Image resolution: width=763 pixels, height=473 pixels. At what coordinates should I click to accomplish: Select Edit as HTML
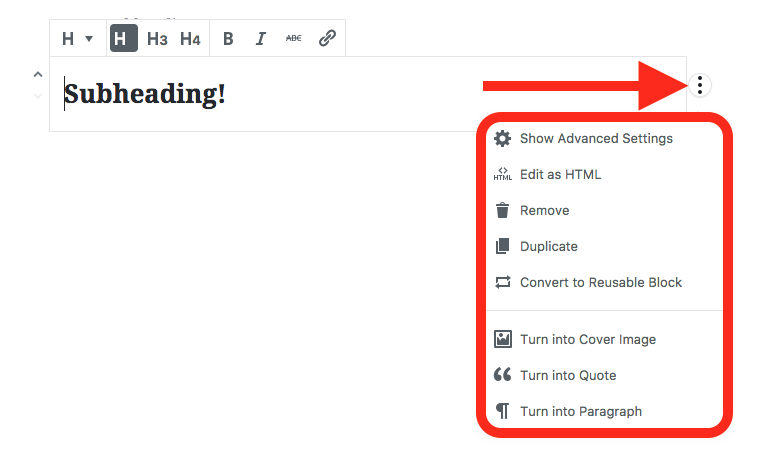coord(560,175)
